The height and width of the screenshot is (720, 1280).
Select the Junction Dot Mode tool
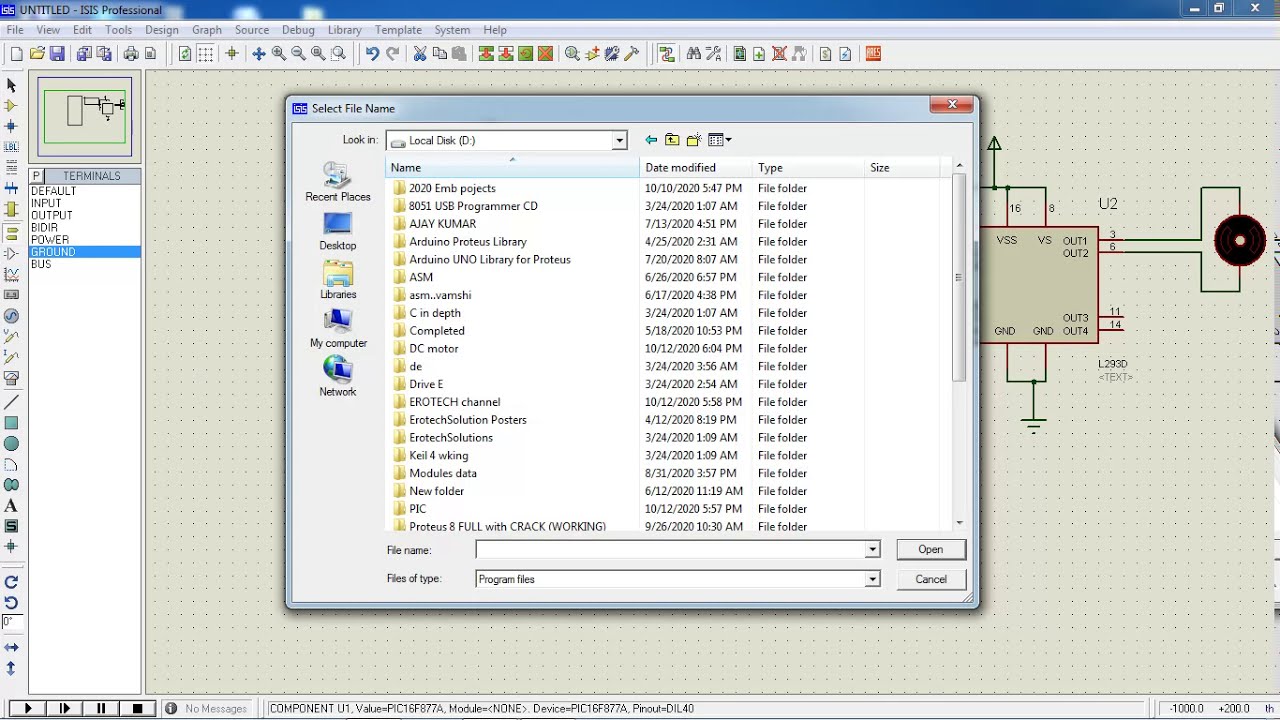tap(11, 126)
